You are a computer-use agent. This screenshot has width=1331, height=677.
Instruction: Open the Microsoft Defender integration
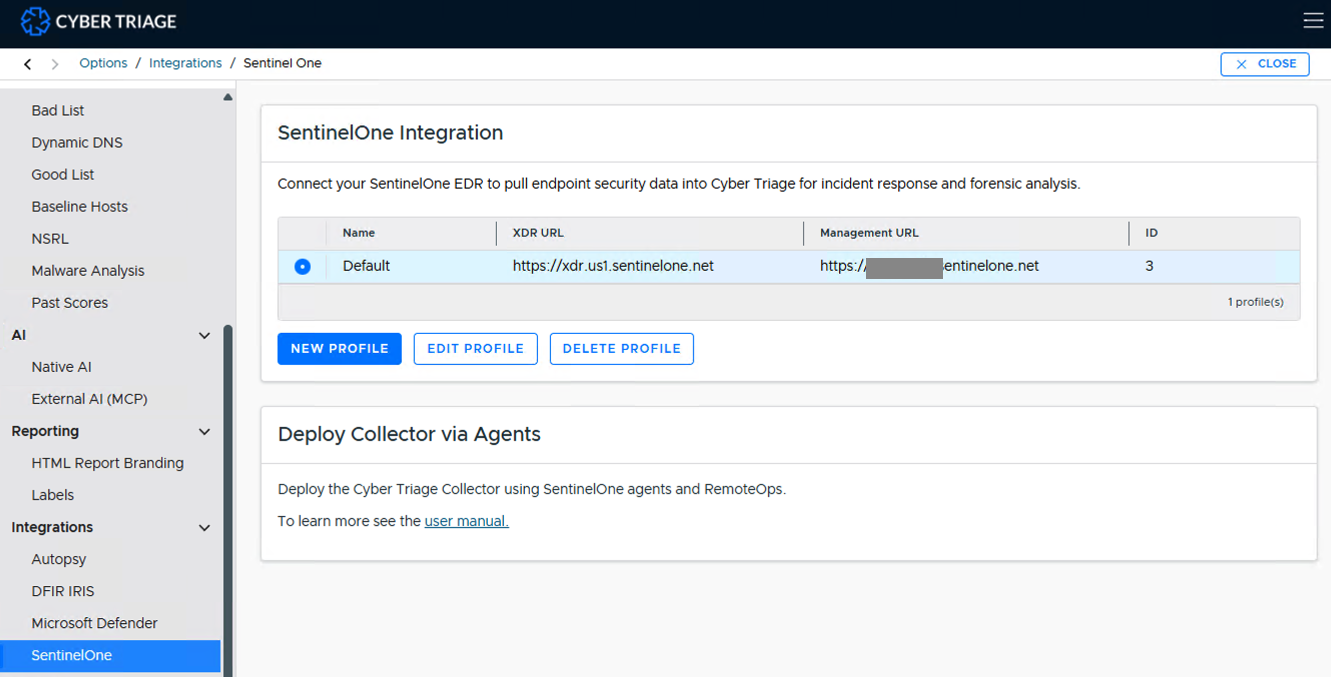pos(95,623)
